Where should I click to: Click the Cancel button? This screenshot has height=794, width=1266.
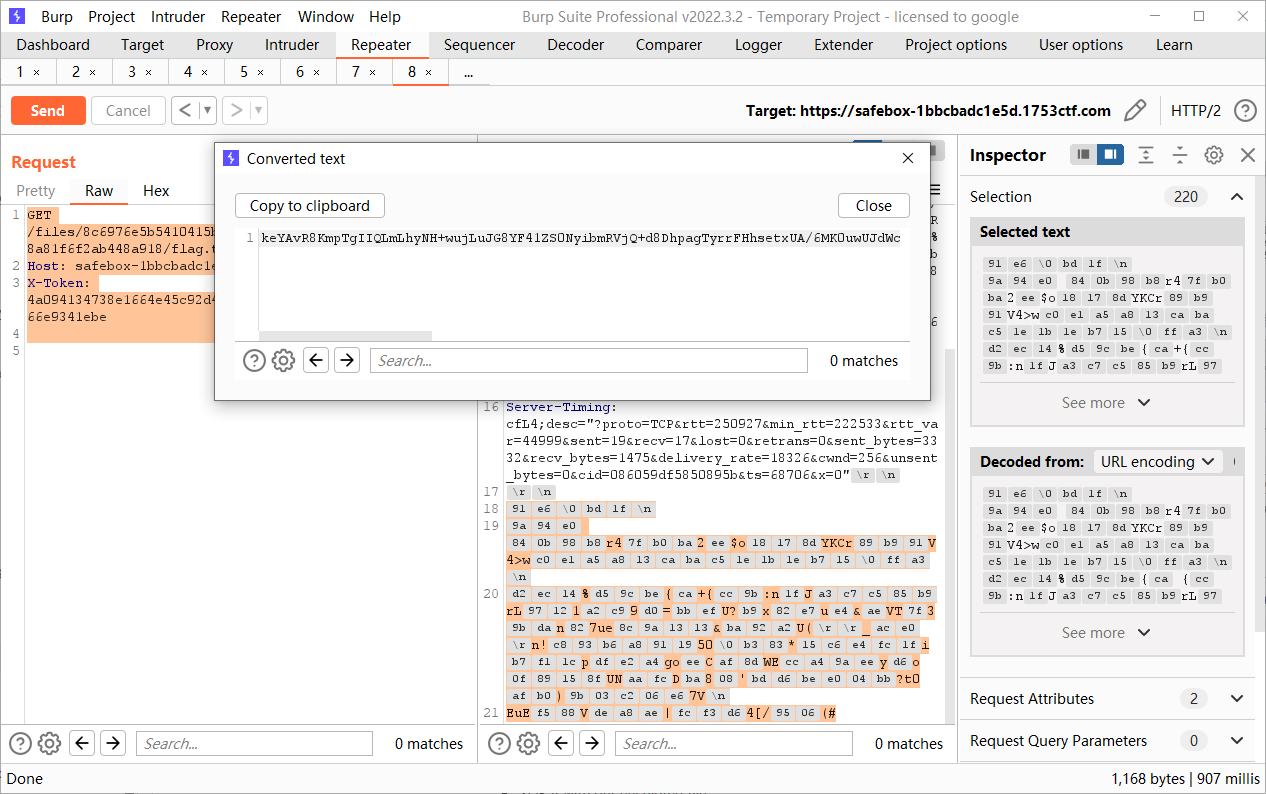128,111
